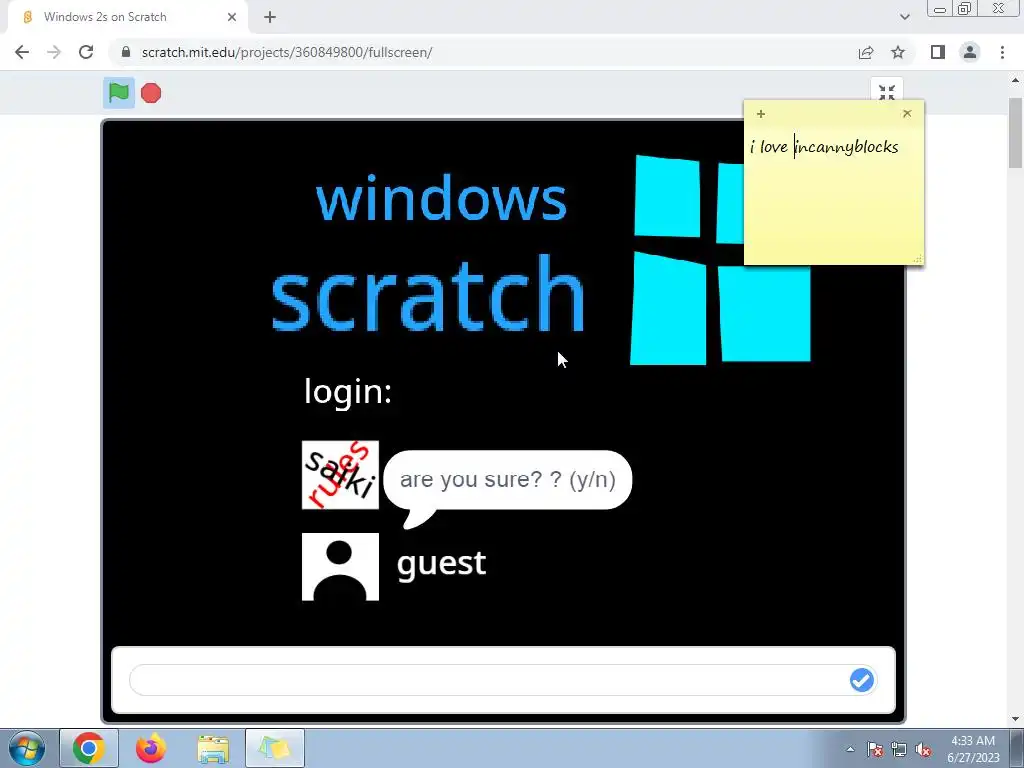The image size is (1024, 768).
Task: View site information via lock icon
Action: pyautogui.click(x=127, y=52)
